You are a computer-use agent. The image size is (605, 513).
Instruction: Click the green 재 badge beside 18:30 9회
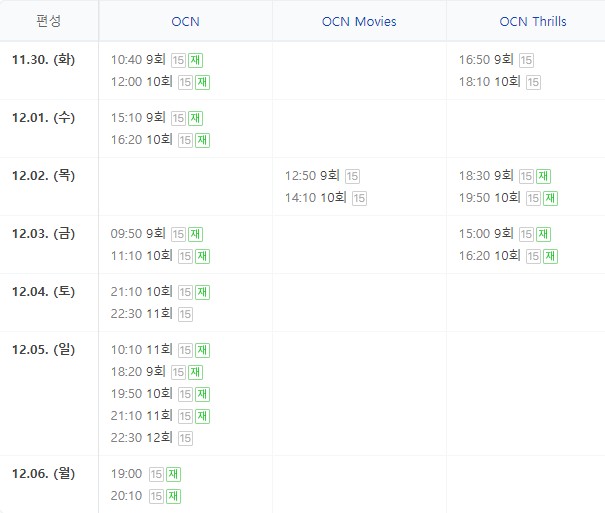543,176
